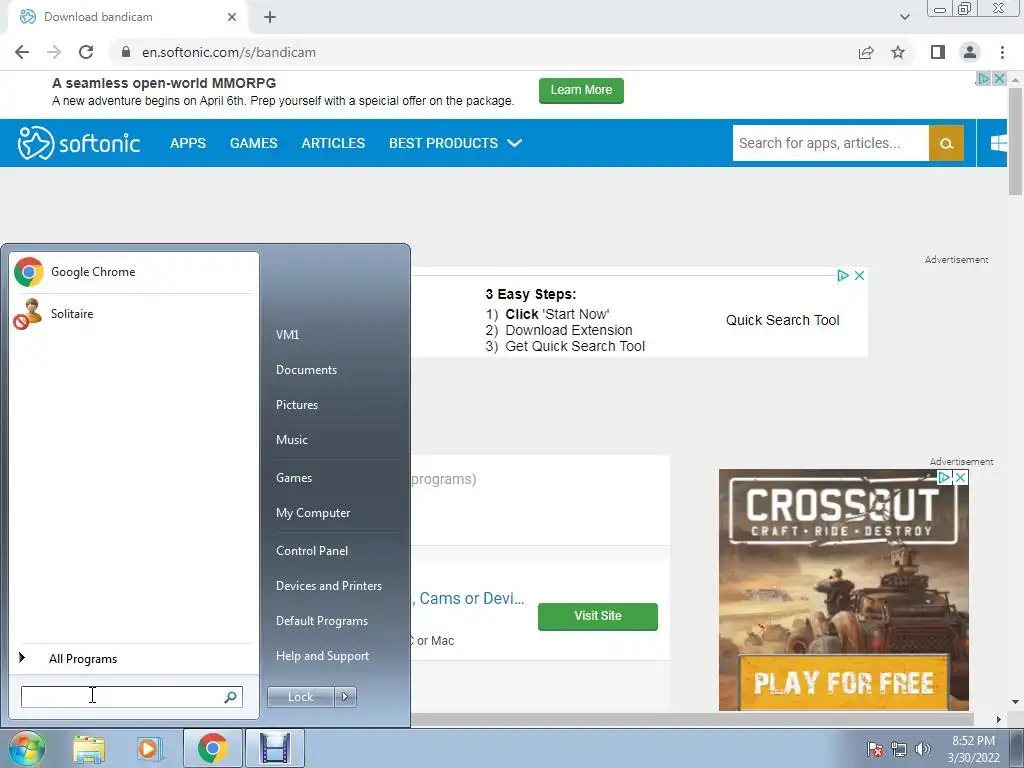This screenshot has height=768, width=1024.
Task: Open Default Programs from Start menu
Action: click(x=322, y=621)
